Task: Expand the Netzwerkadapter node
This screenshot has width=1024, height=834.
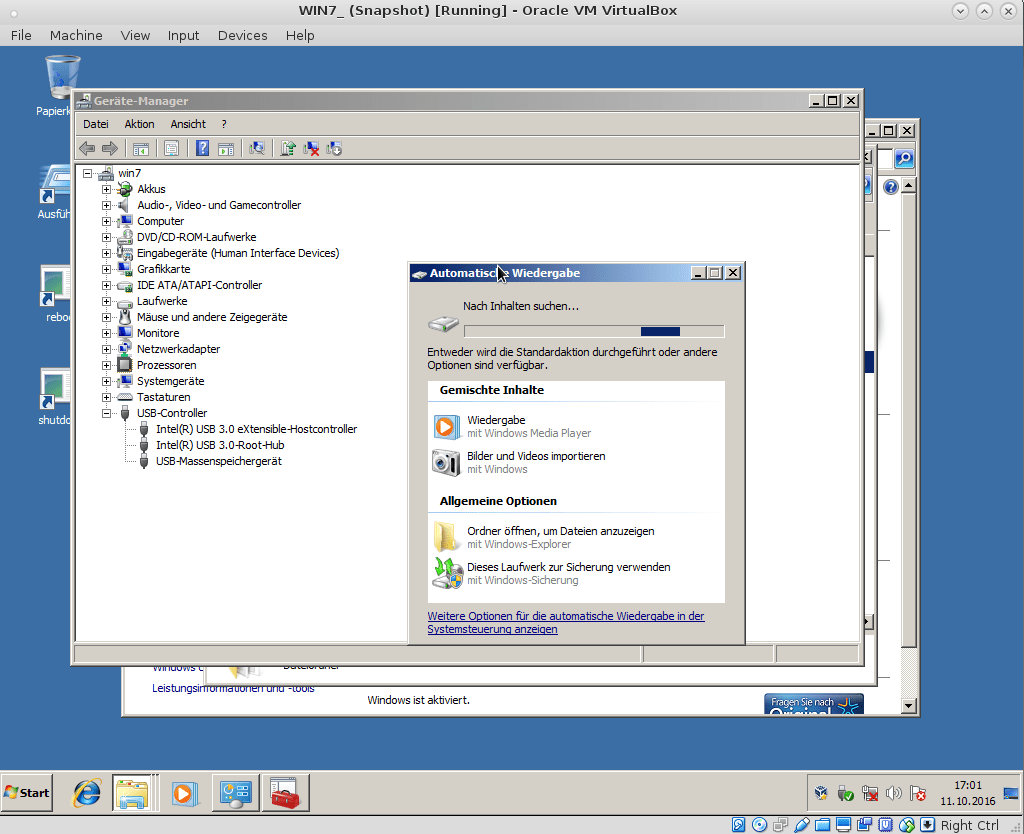Action: click(106, 349)
